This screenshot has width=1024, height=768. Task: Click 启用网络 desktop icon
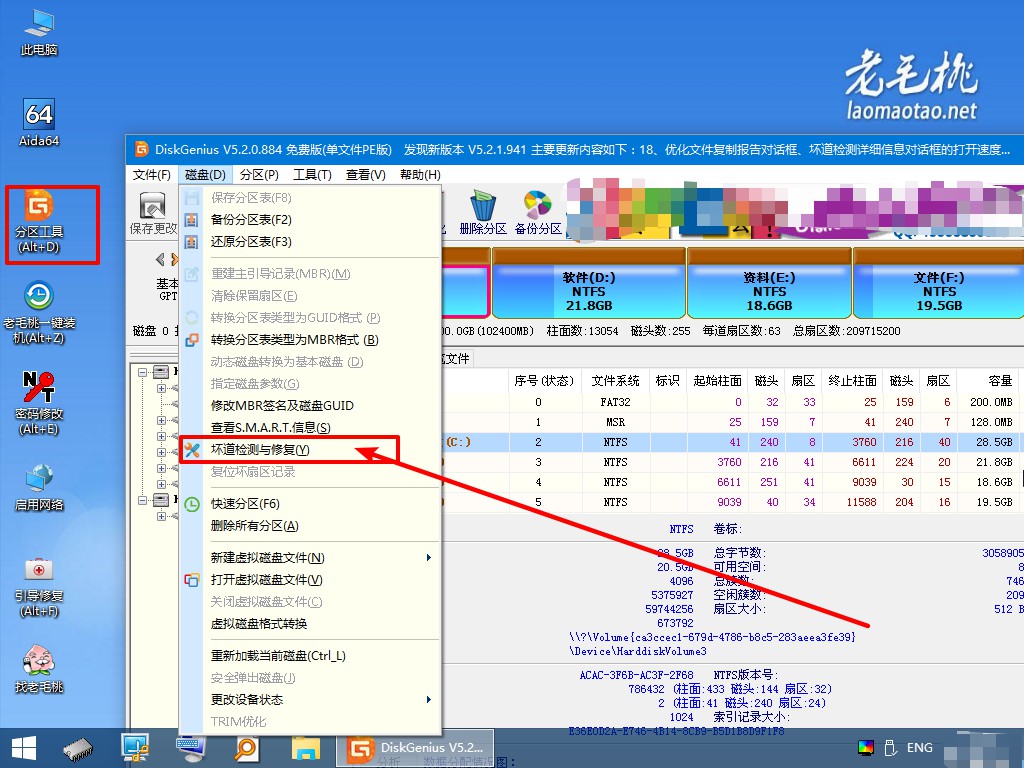point(39,487)
